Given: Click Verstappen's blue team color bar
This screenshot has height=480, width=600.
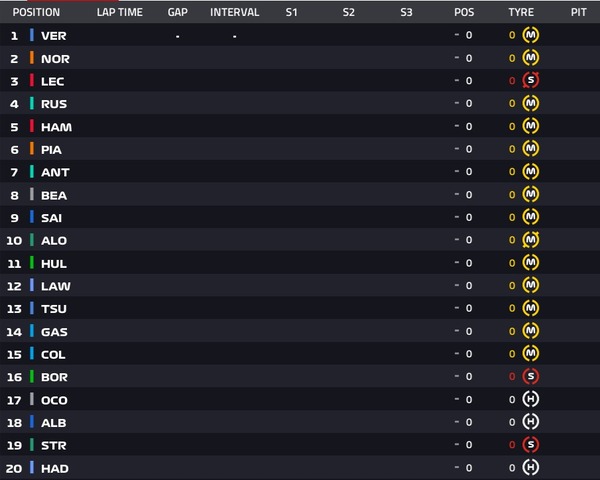Looking at the screenshot, I should point(32,35).
